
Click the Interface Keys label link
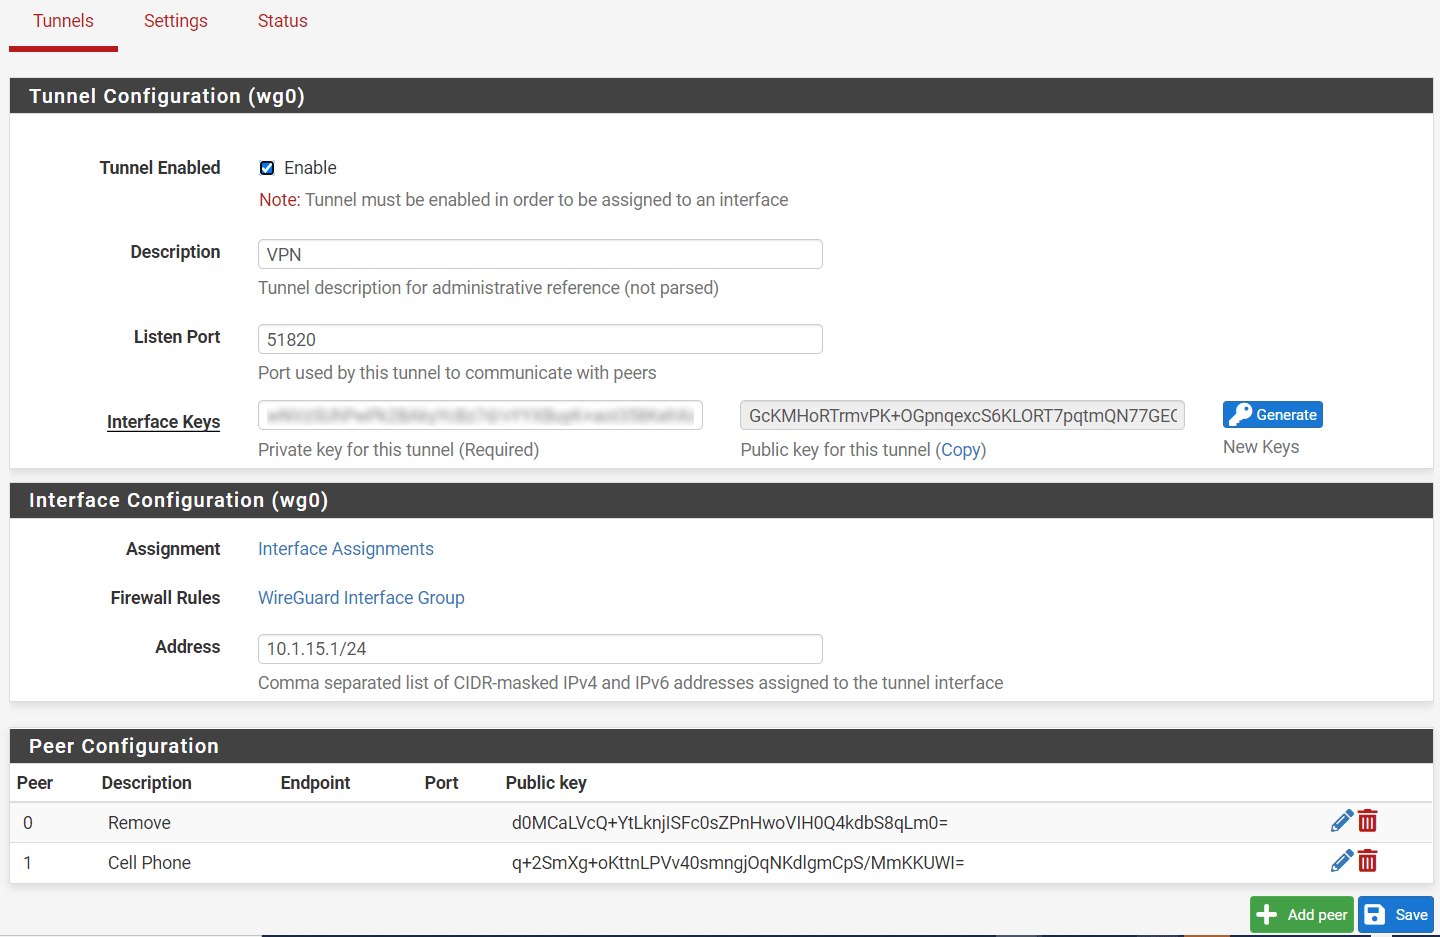[163, 422]
